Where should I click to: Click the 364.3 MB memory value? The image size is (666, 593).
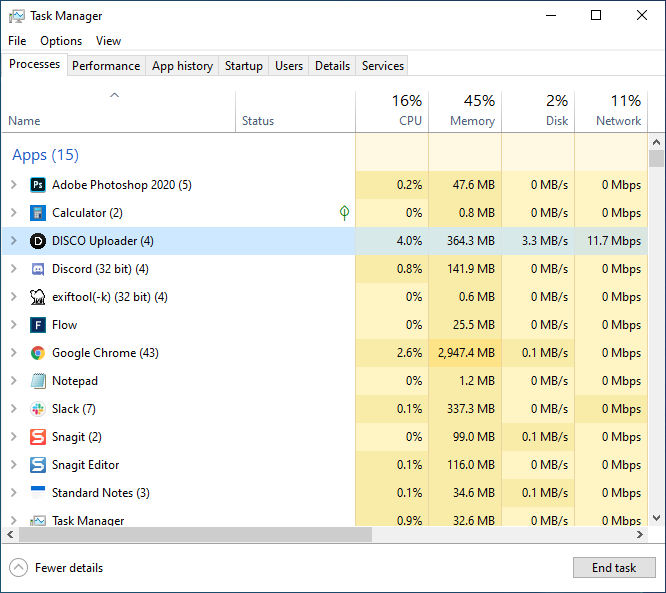pos(471,241)
